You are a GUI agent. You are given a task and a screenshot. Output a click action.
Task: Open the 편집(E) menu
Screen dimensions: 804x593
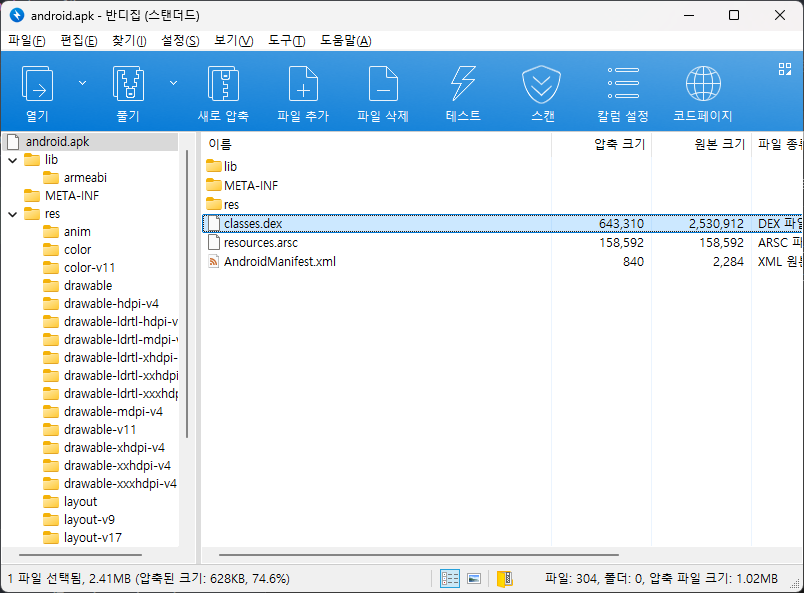(79, 41)
